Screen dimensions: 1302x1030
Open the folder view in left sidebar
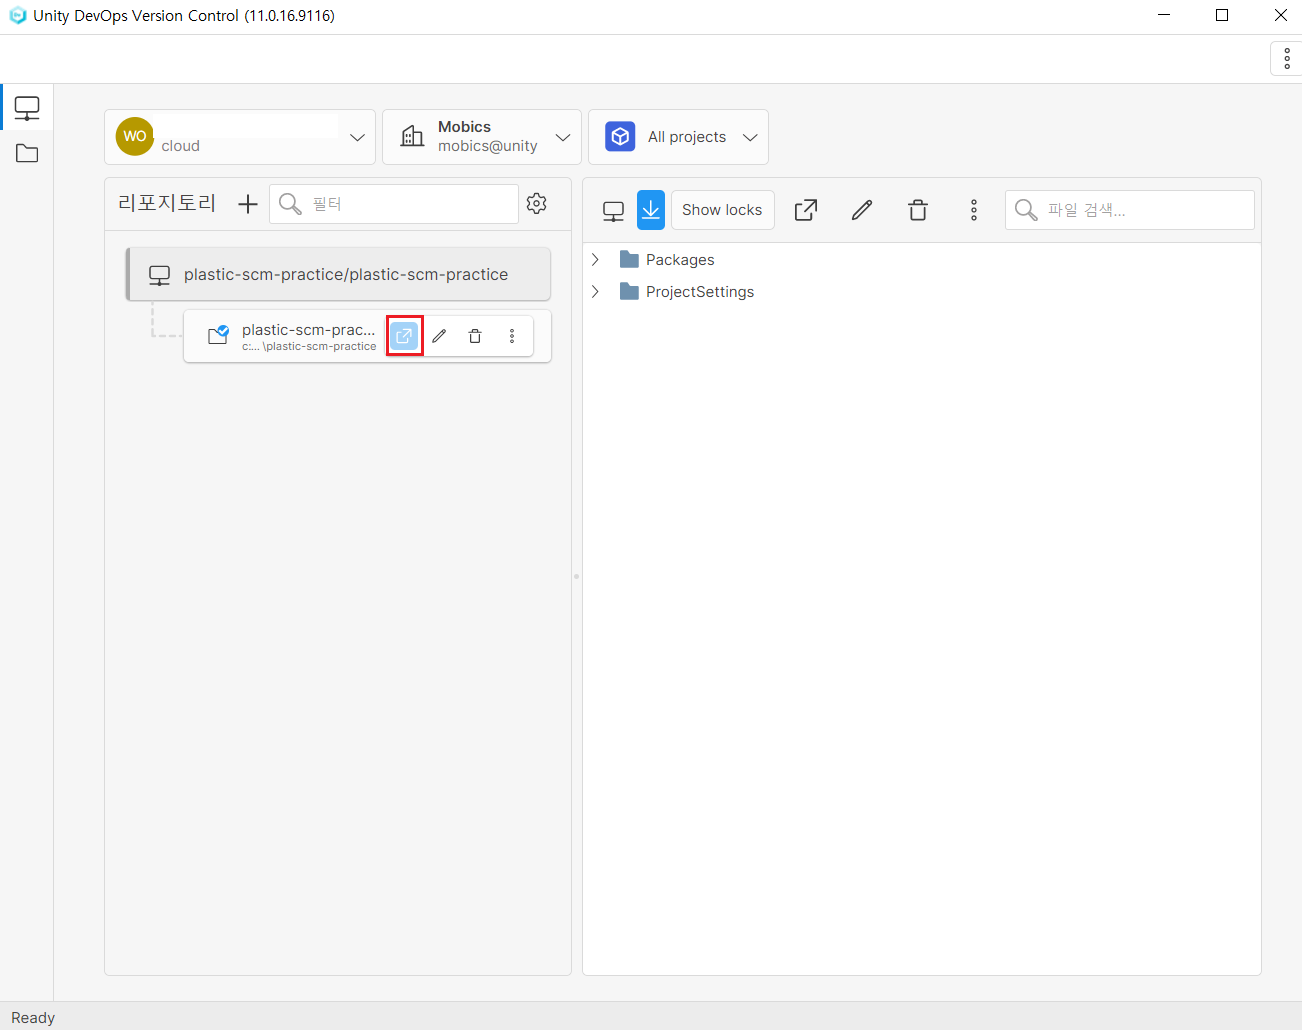(27, 153)
